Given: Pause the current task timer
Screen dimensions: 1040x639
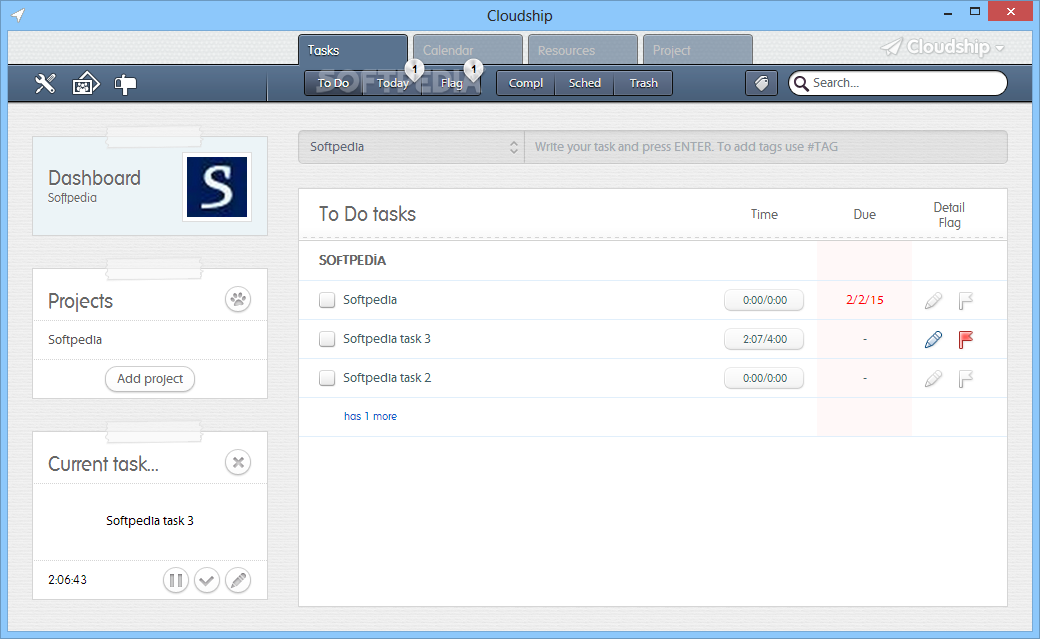Looking at the screenshot, I should point(176,581).
